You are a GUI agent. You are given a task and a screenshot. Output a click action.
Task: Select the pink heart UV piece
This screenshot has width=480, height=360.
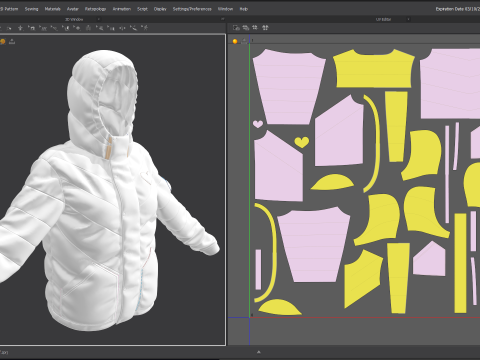[258, 124]
